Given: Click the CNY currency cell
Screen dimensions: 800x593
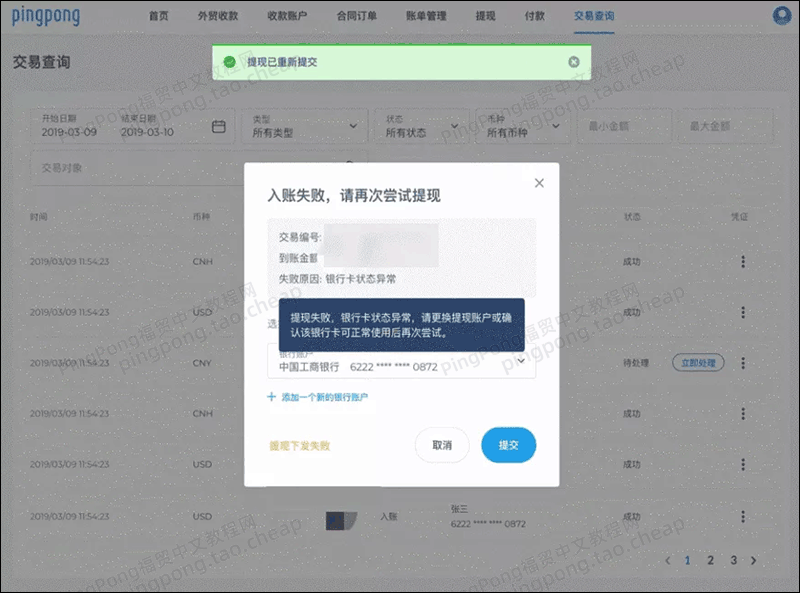Looking at the screenshot, I should coord(202,363).
